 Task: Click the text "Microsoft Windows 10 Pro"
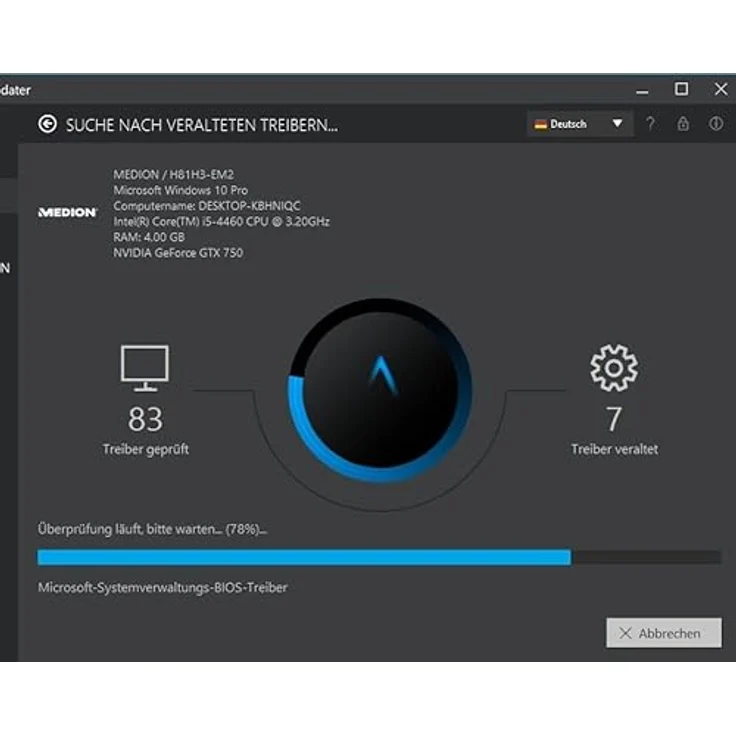pyautogui.click(x=180, y=190)
